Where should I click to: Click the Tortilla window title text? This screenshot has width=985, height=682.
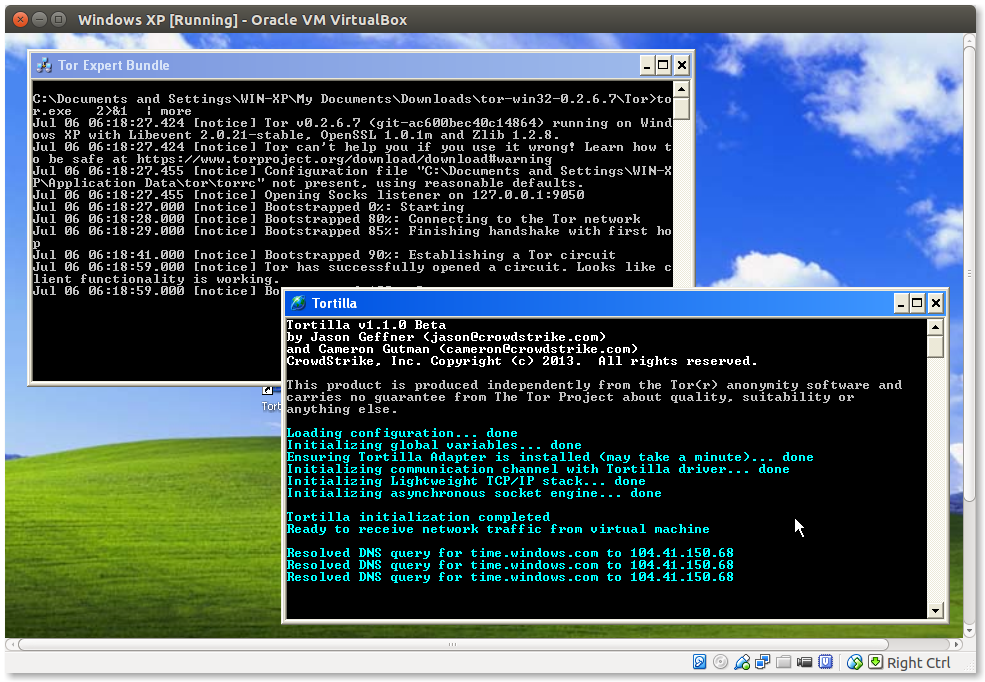(x=334, y=303)
